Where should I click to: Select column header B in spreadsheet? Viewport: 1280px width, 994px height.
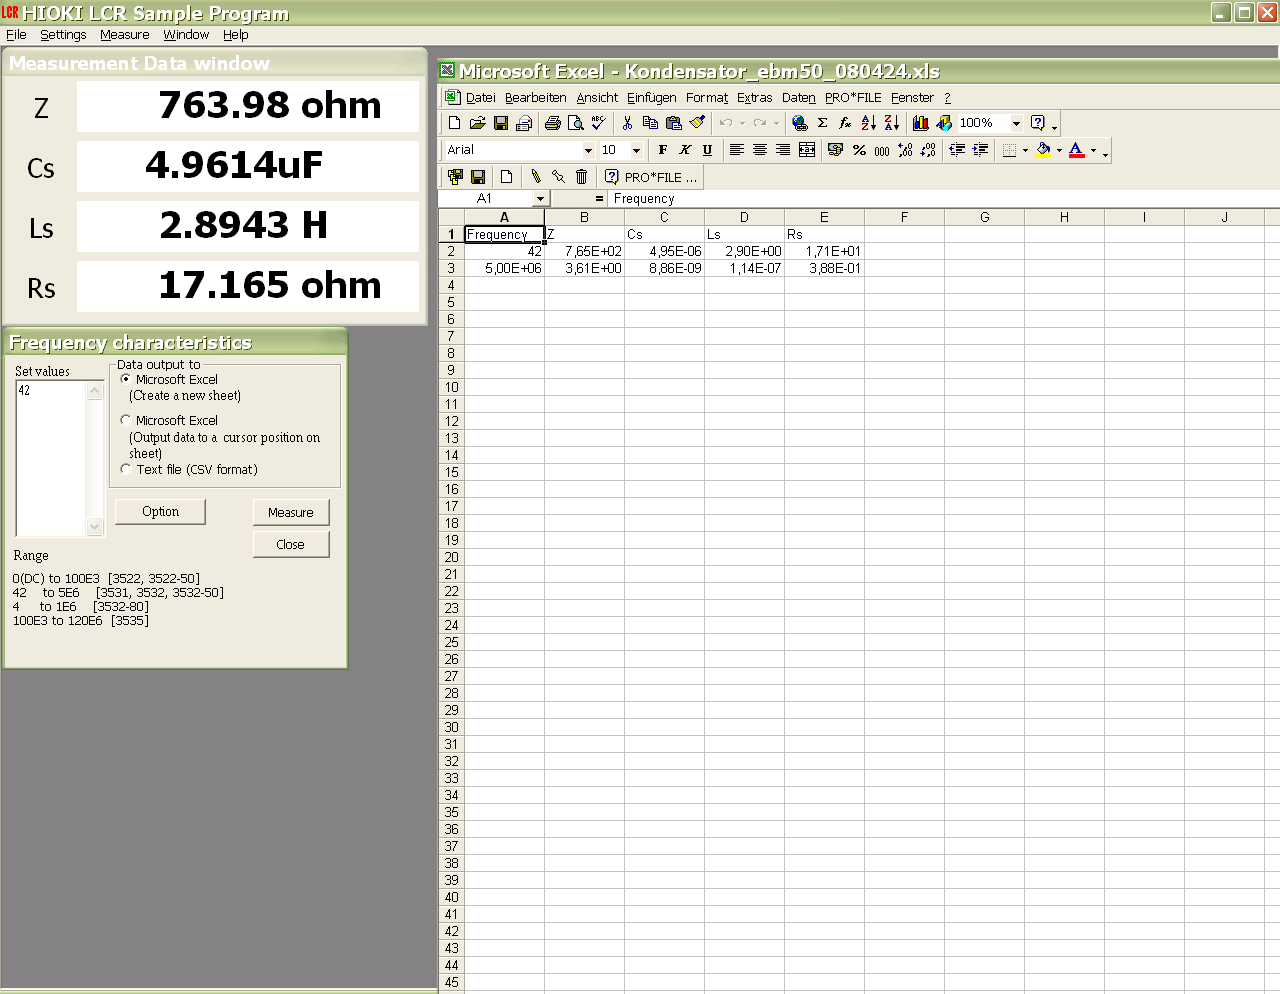point(584,217)
